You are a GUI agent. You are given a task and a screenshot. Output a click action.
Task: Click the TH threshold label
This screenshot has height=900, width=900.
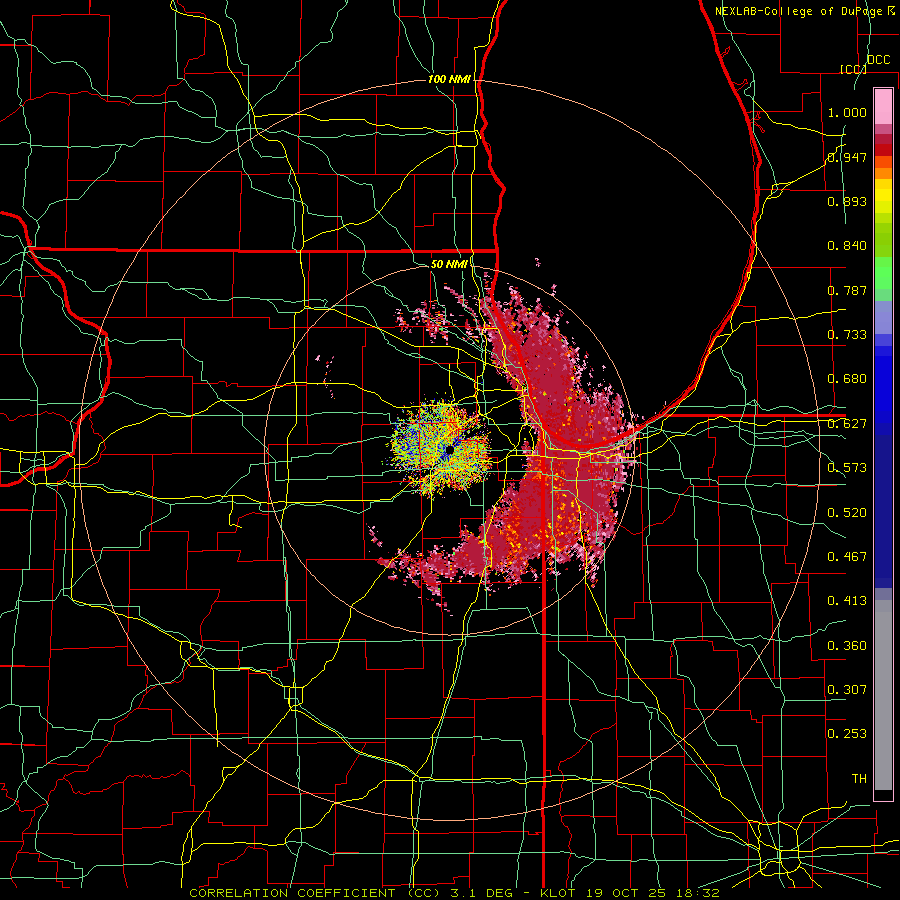pos(859,779)
